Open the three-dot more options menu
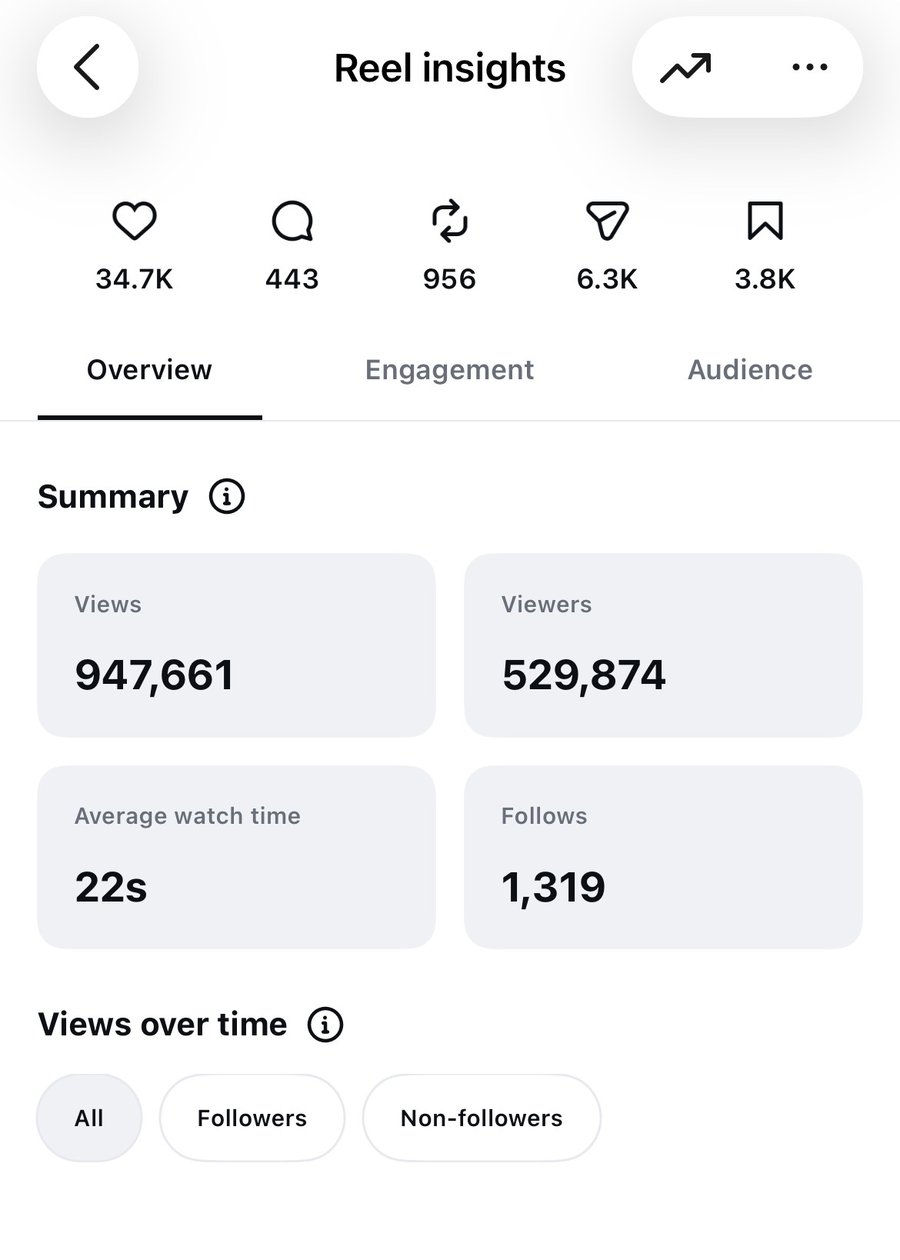900x1260 pixels. (x=809, y=68)
